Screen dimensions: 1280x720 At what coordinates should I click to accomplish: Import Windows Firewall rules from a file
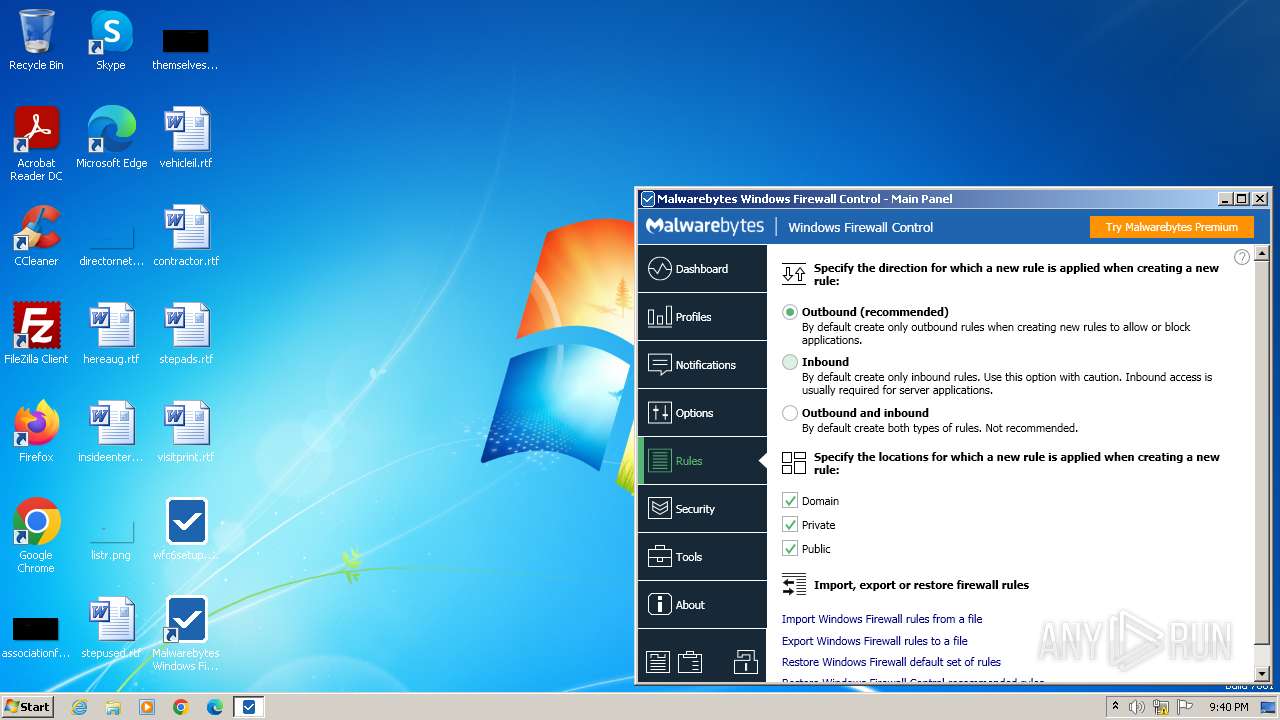coord(882,619)
